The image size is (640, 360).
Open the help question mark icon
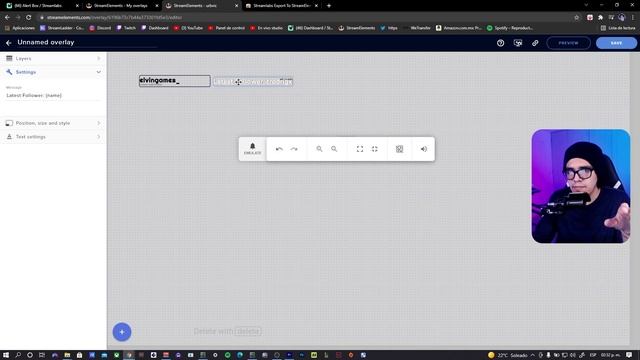pos(500,43)
